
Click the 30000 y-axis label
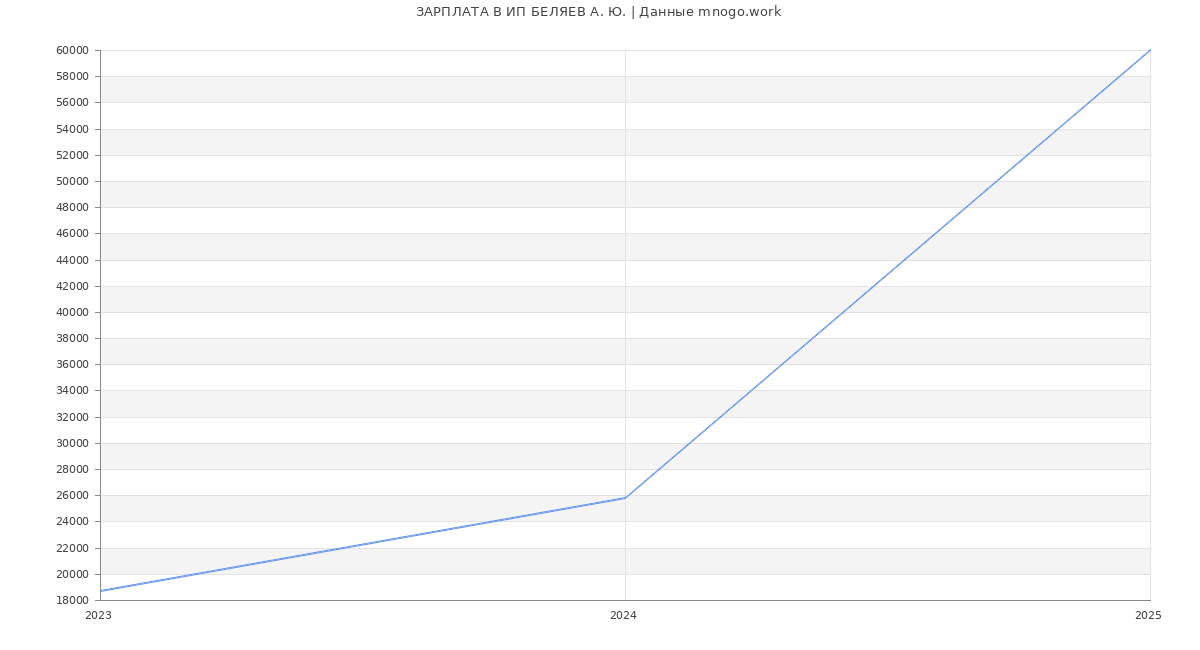(73, 443)
